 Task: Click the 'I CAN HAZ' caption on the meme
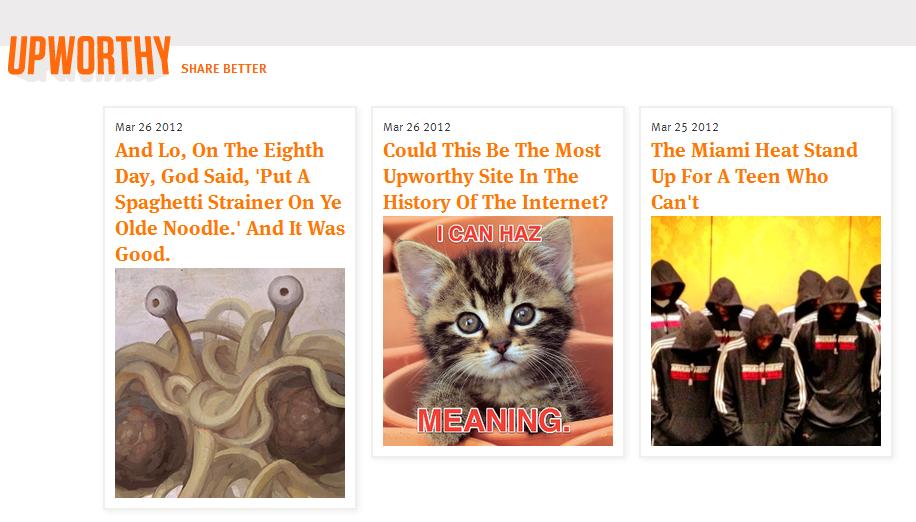click(x=490, y=234)
